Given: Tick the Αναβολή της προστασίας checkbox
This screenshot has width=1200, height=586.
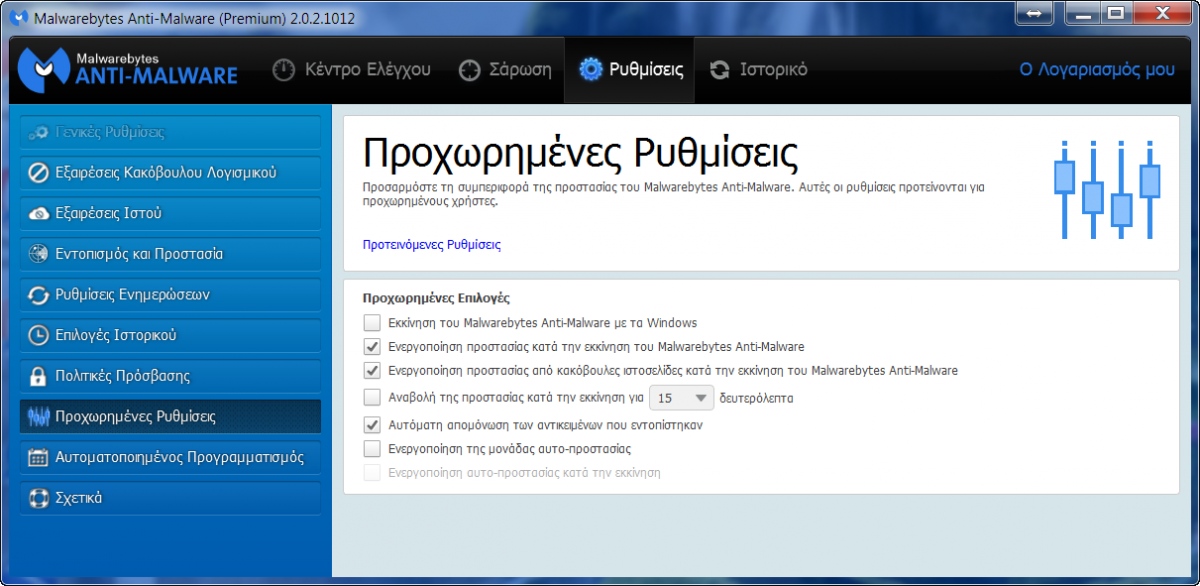Looking at the screenshot, I should 372,398.
